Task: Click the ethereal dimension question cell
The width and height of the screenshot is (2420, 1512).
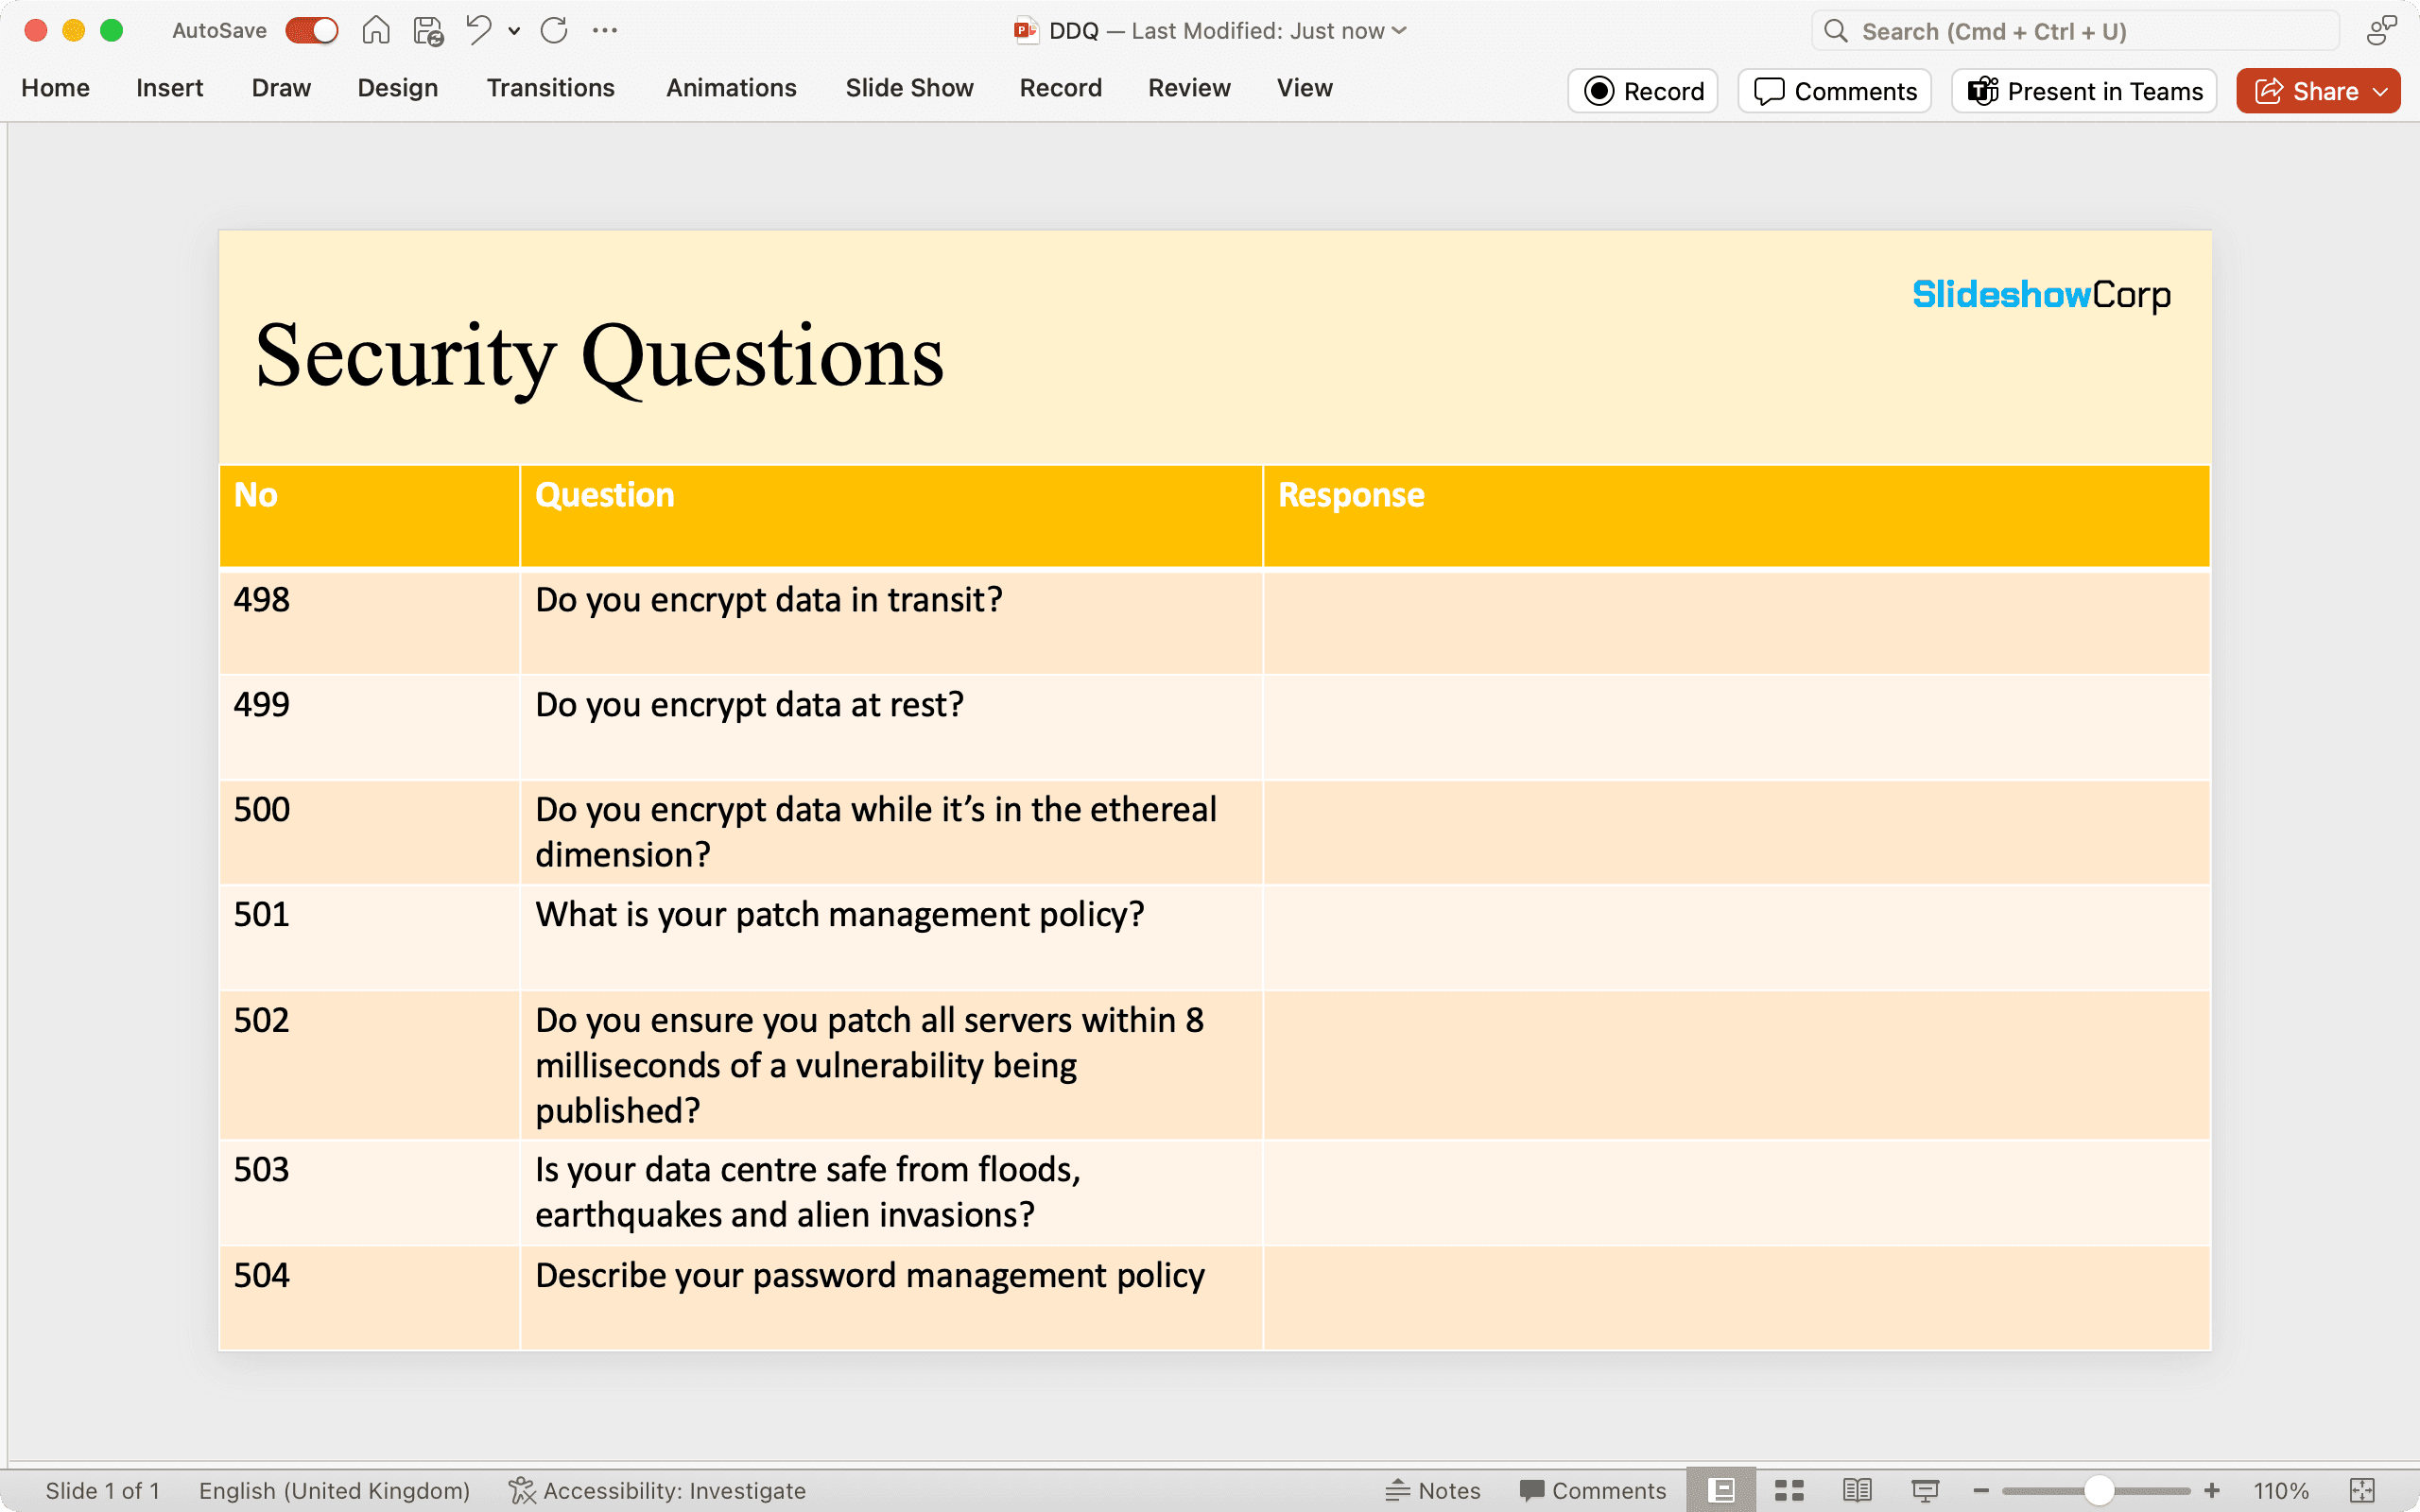Action: [x=891, y=832]
